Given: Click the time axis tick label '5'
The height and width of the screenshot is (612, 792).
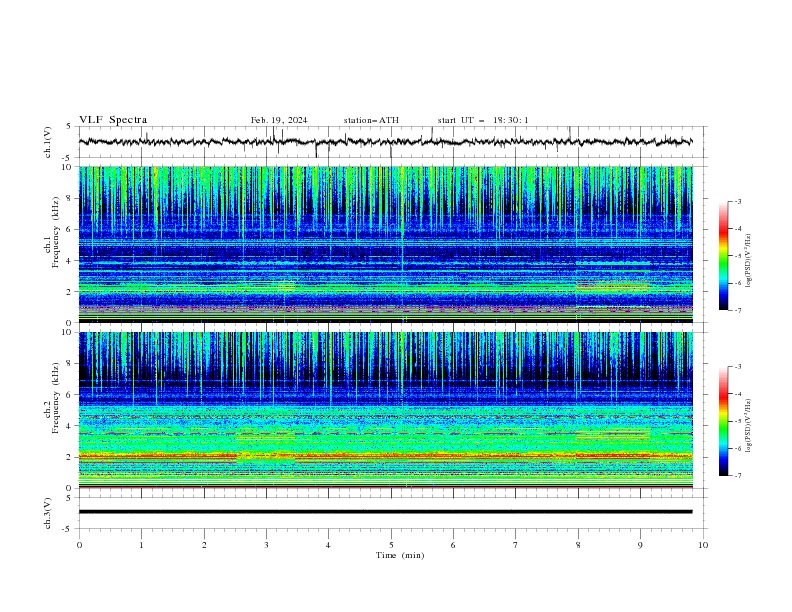Looking at the screenshot, I should click(391, 545).
